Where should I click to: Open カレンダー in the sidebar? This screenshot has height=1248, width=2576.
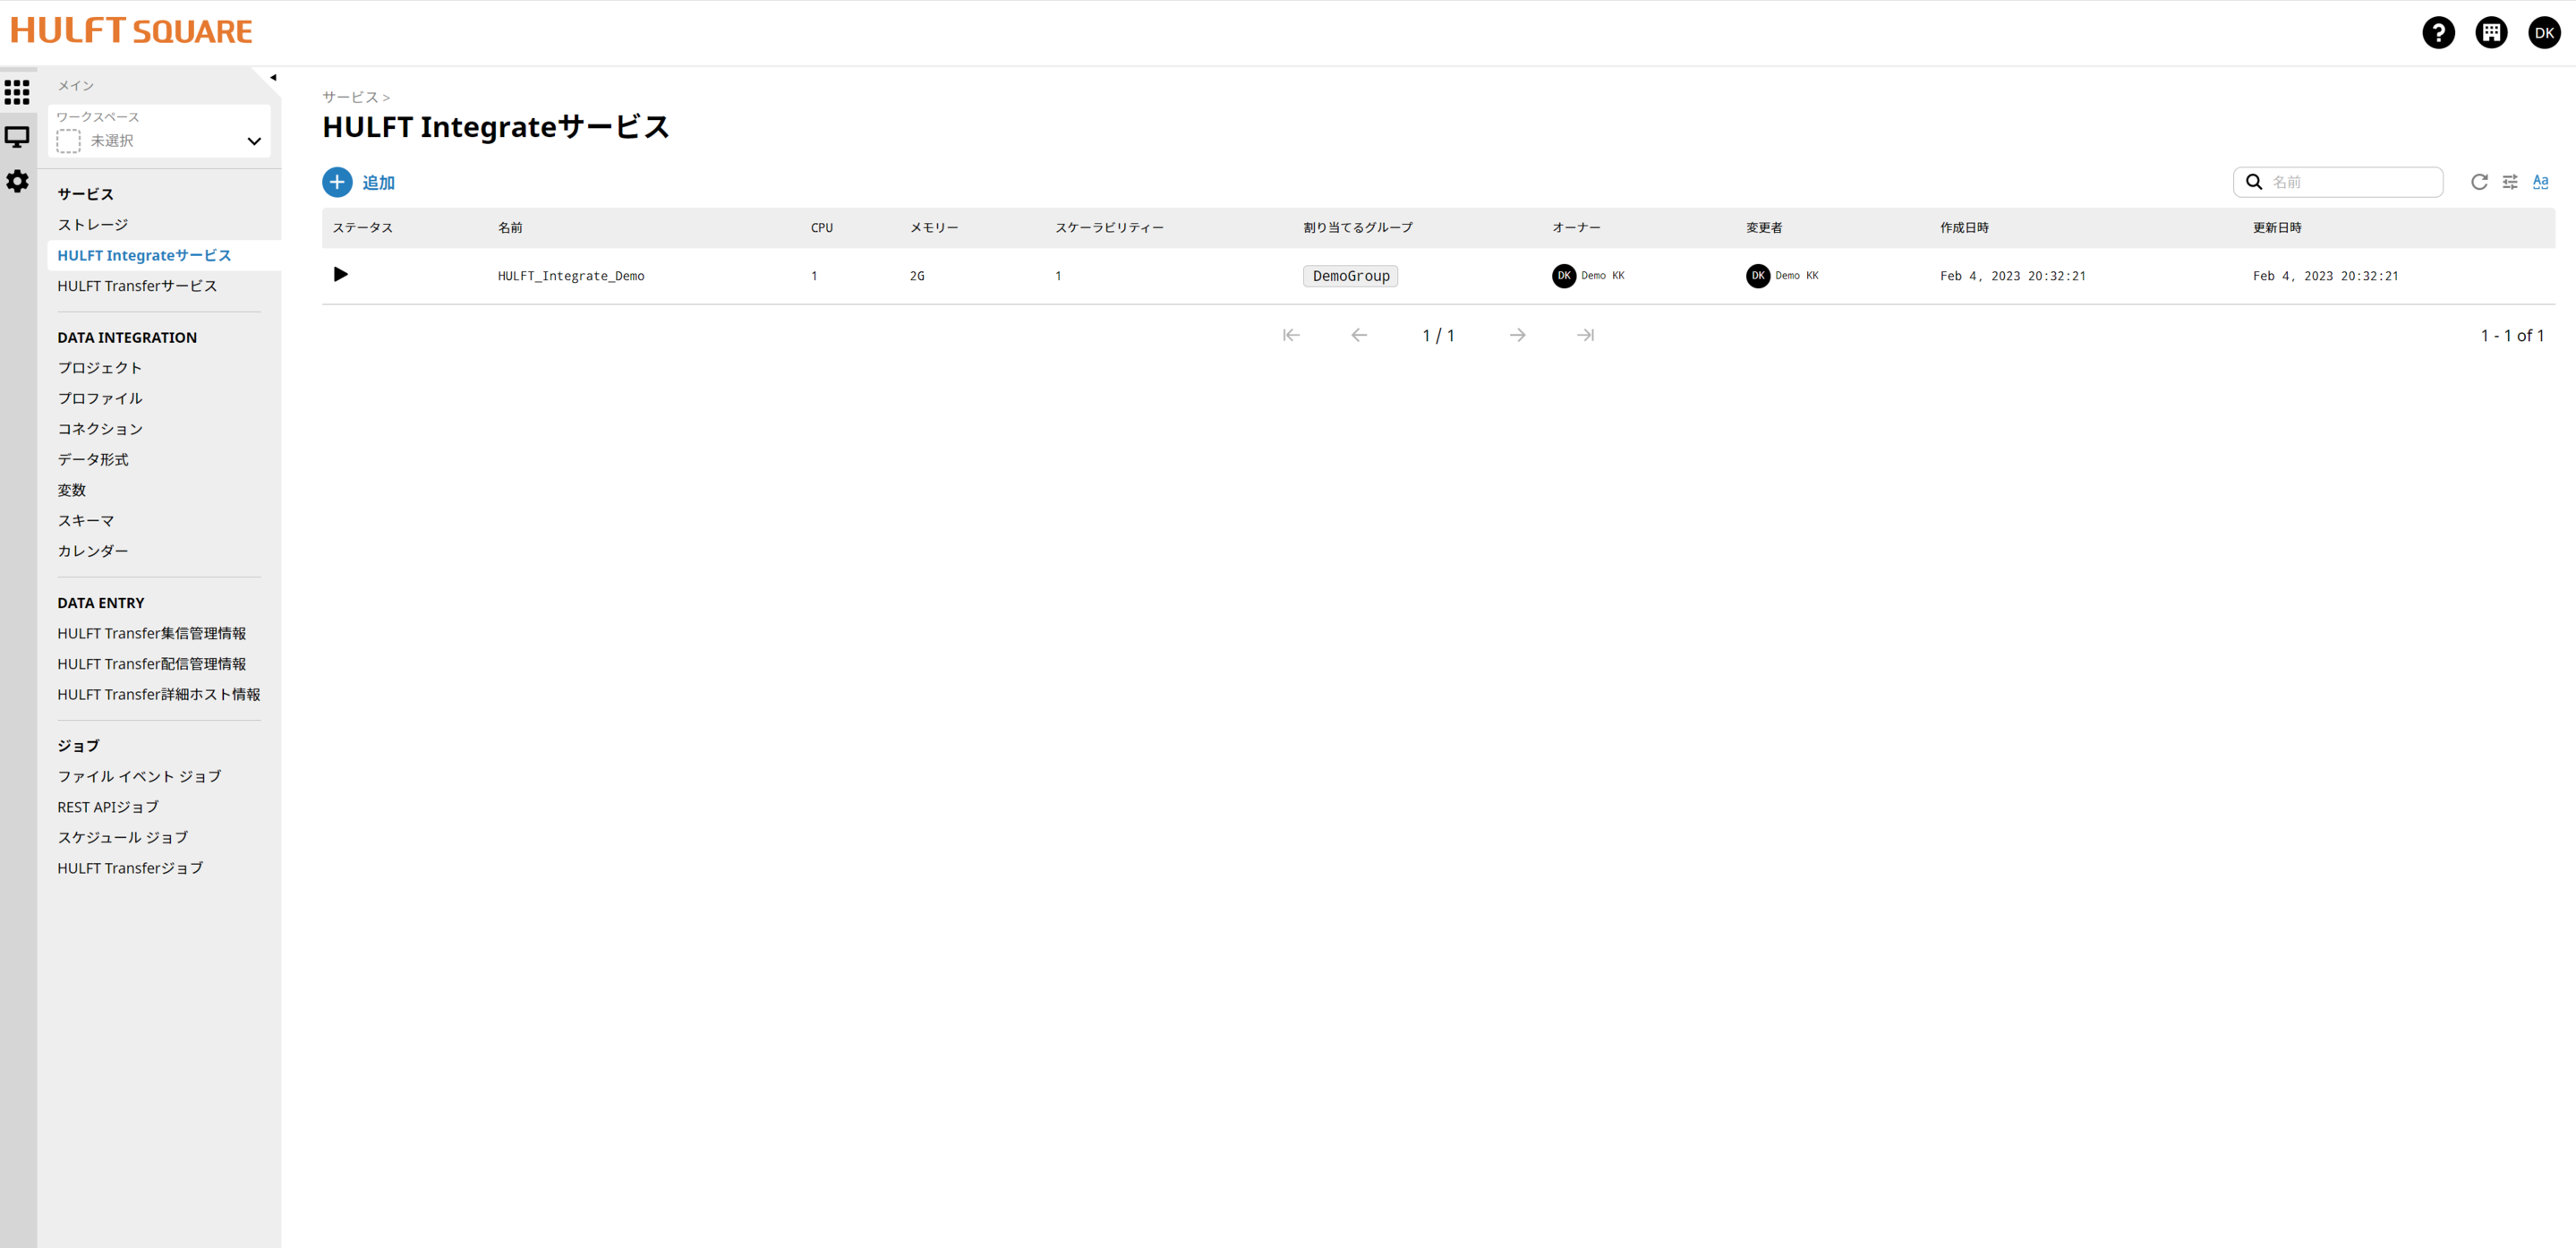coord(93,551)
